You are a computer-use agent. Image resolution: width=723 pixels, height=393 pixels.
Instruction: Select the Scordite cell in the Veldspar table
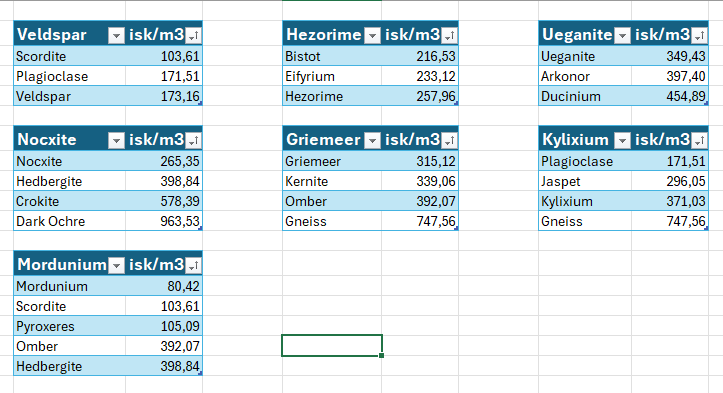pos(70,56)
